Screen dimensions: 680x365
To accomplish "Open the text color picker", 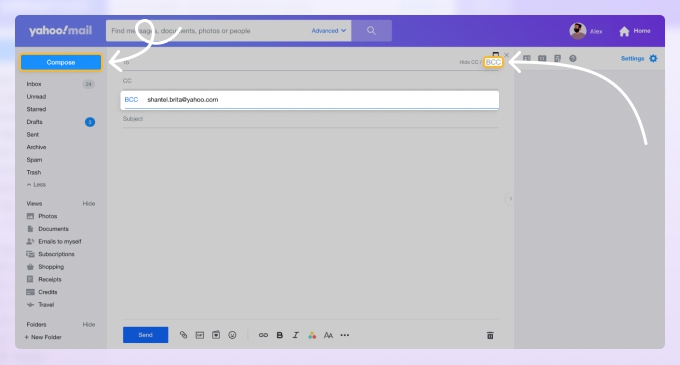I will click(312, 335).
